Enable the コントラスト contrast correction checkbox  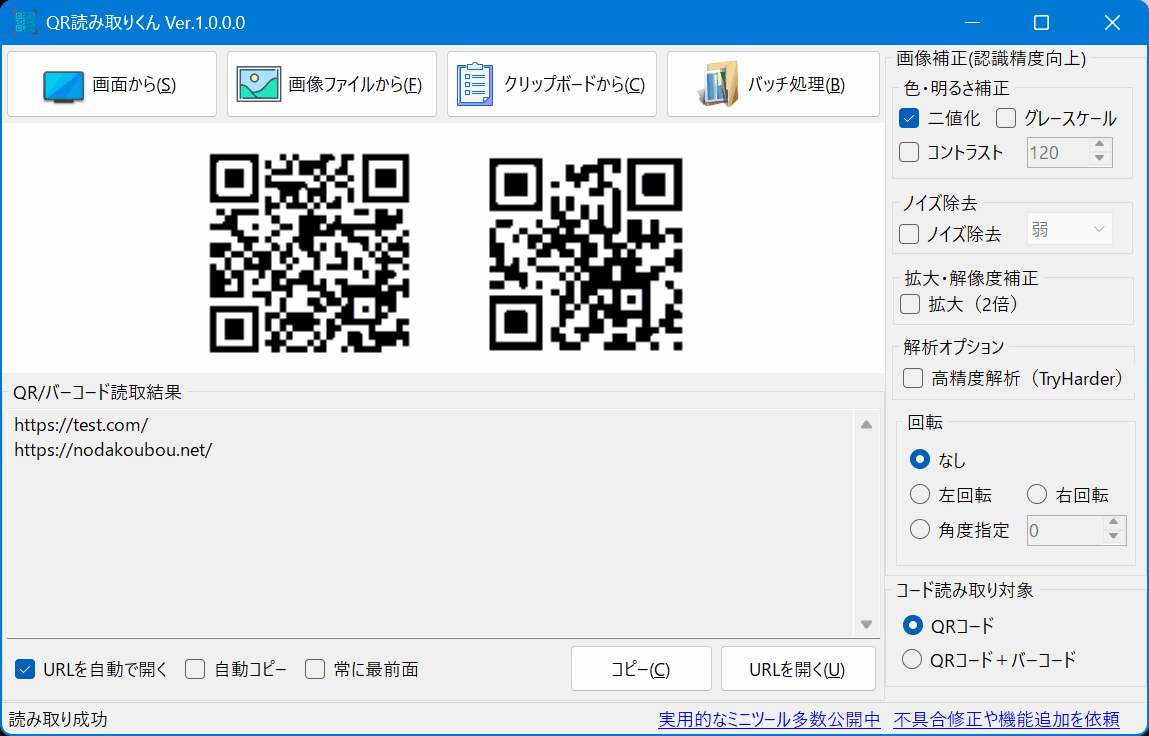pos(908,152)
